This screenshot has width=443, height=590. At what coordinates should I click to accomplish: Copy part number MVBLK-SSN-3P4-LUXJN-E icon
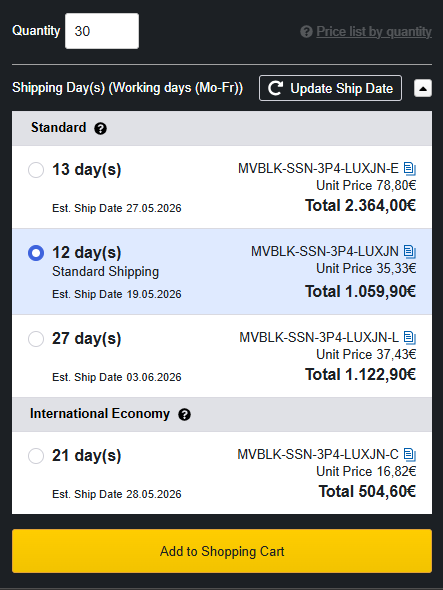(x=410, y=169)
